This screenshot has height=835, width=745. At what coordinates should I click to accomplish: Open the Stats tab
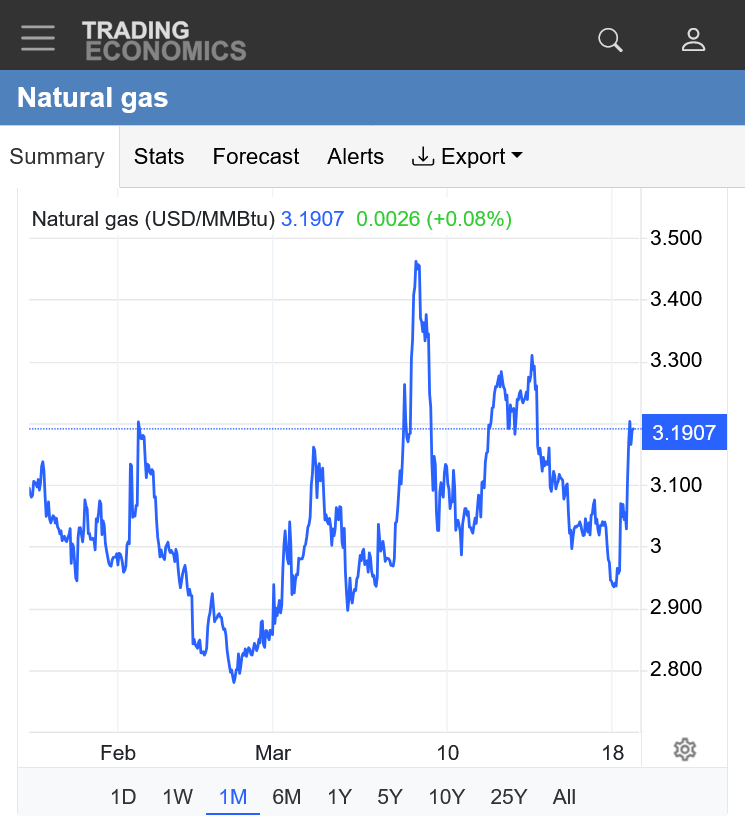coord(159,157)
